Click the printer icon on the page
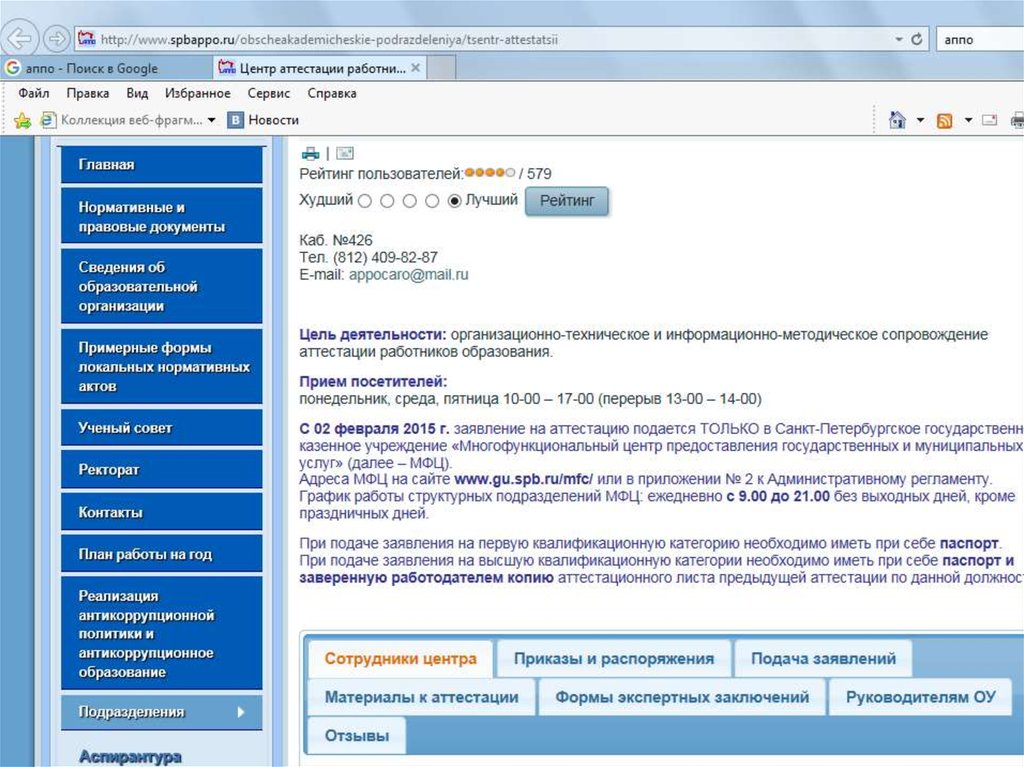1024x767 pixels. coord(311,153)
